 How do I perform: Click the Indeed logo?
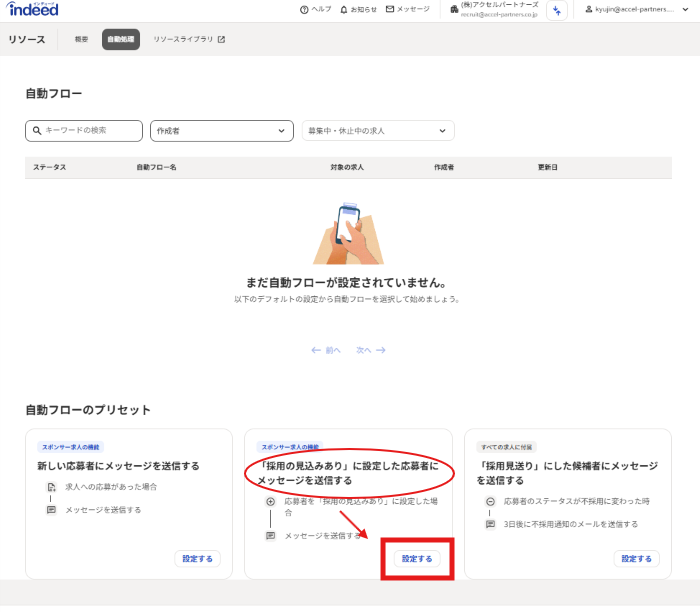pyautogui.click(x=33, y=10)
